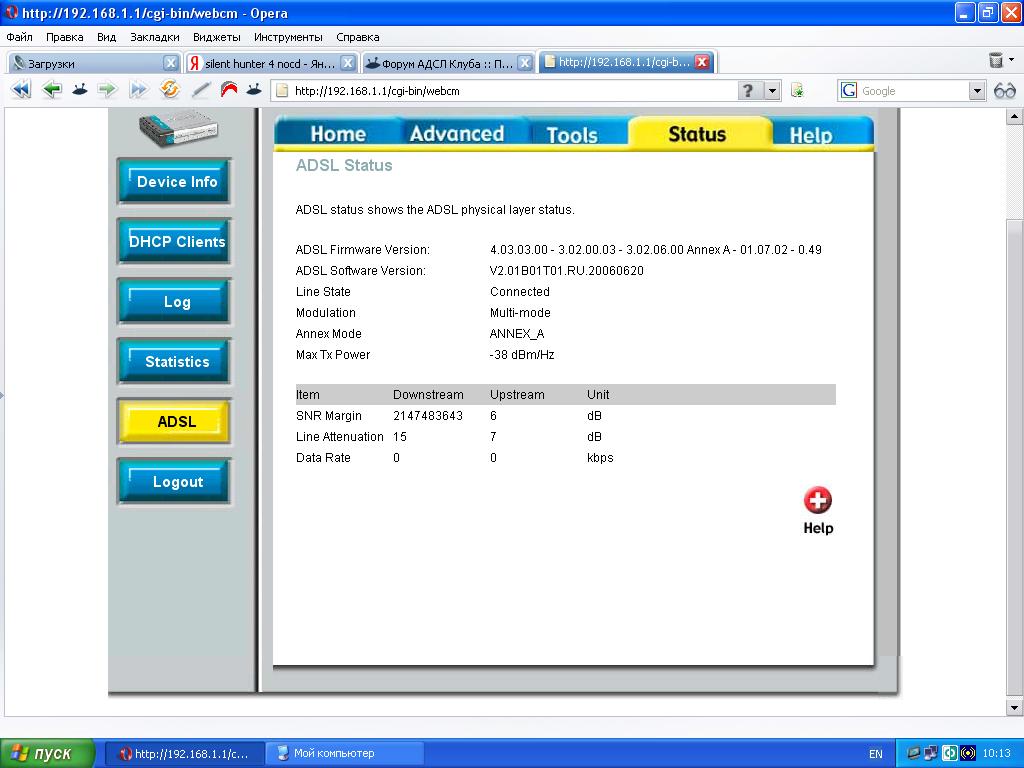Open the closed tabs trash icon

click(x=996, y=61)
